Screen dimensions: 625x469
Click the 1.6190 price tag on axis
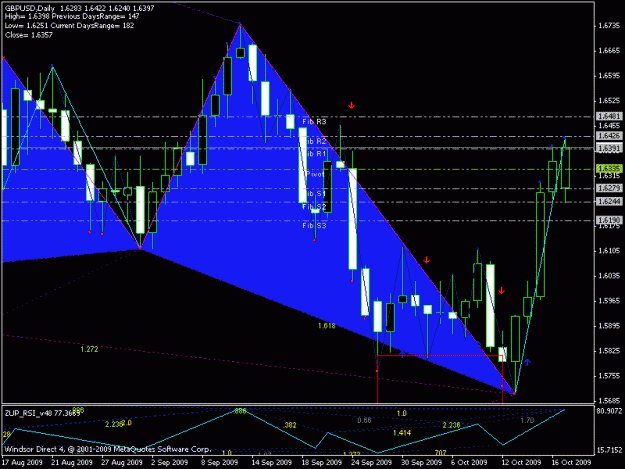pyautogui.click(x=609, y=220)
